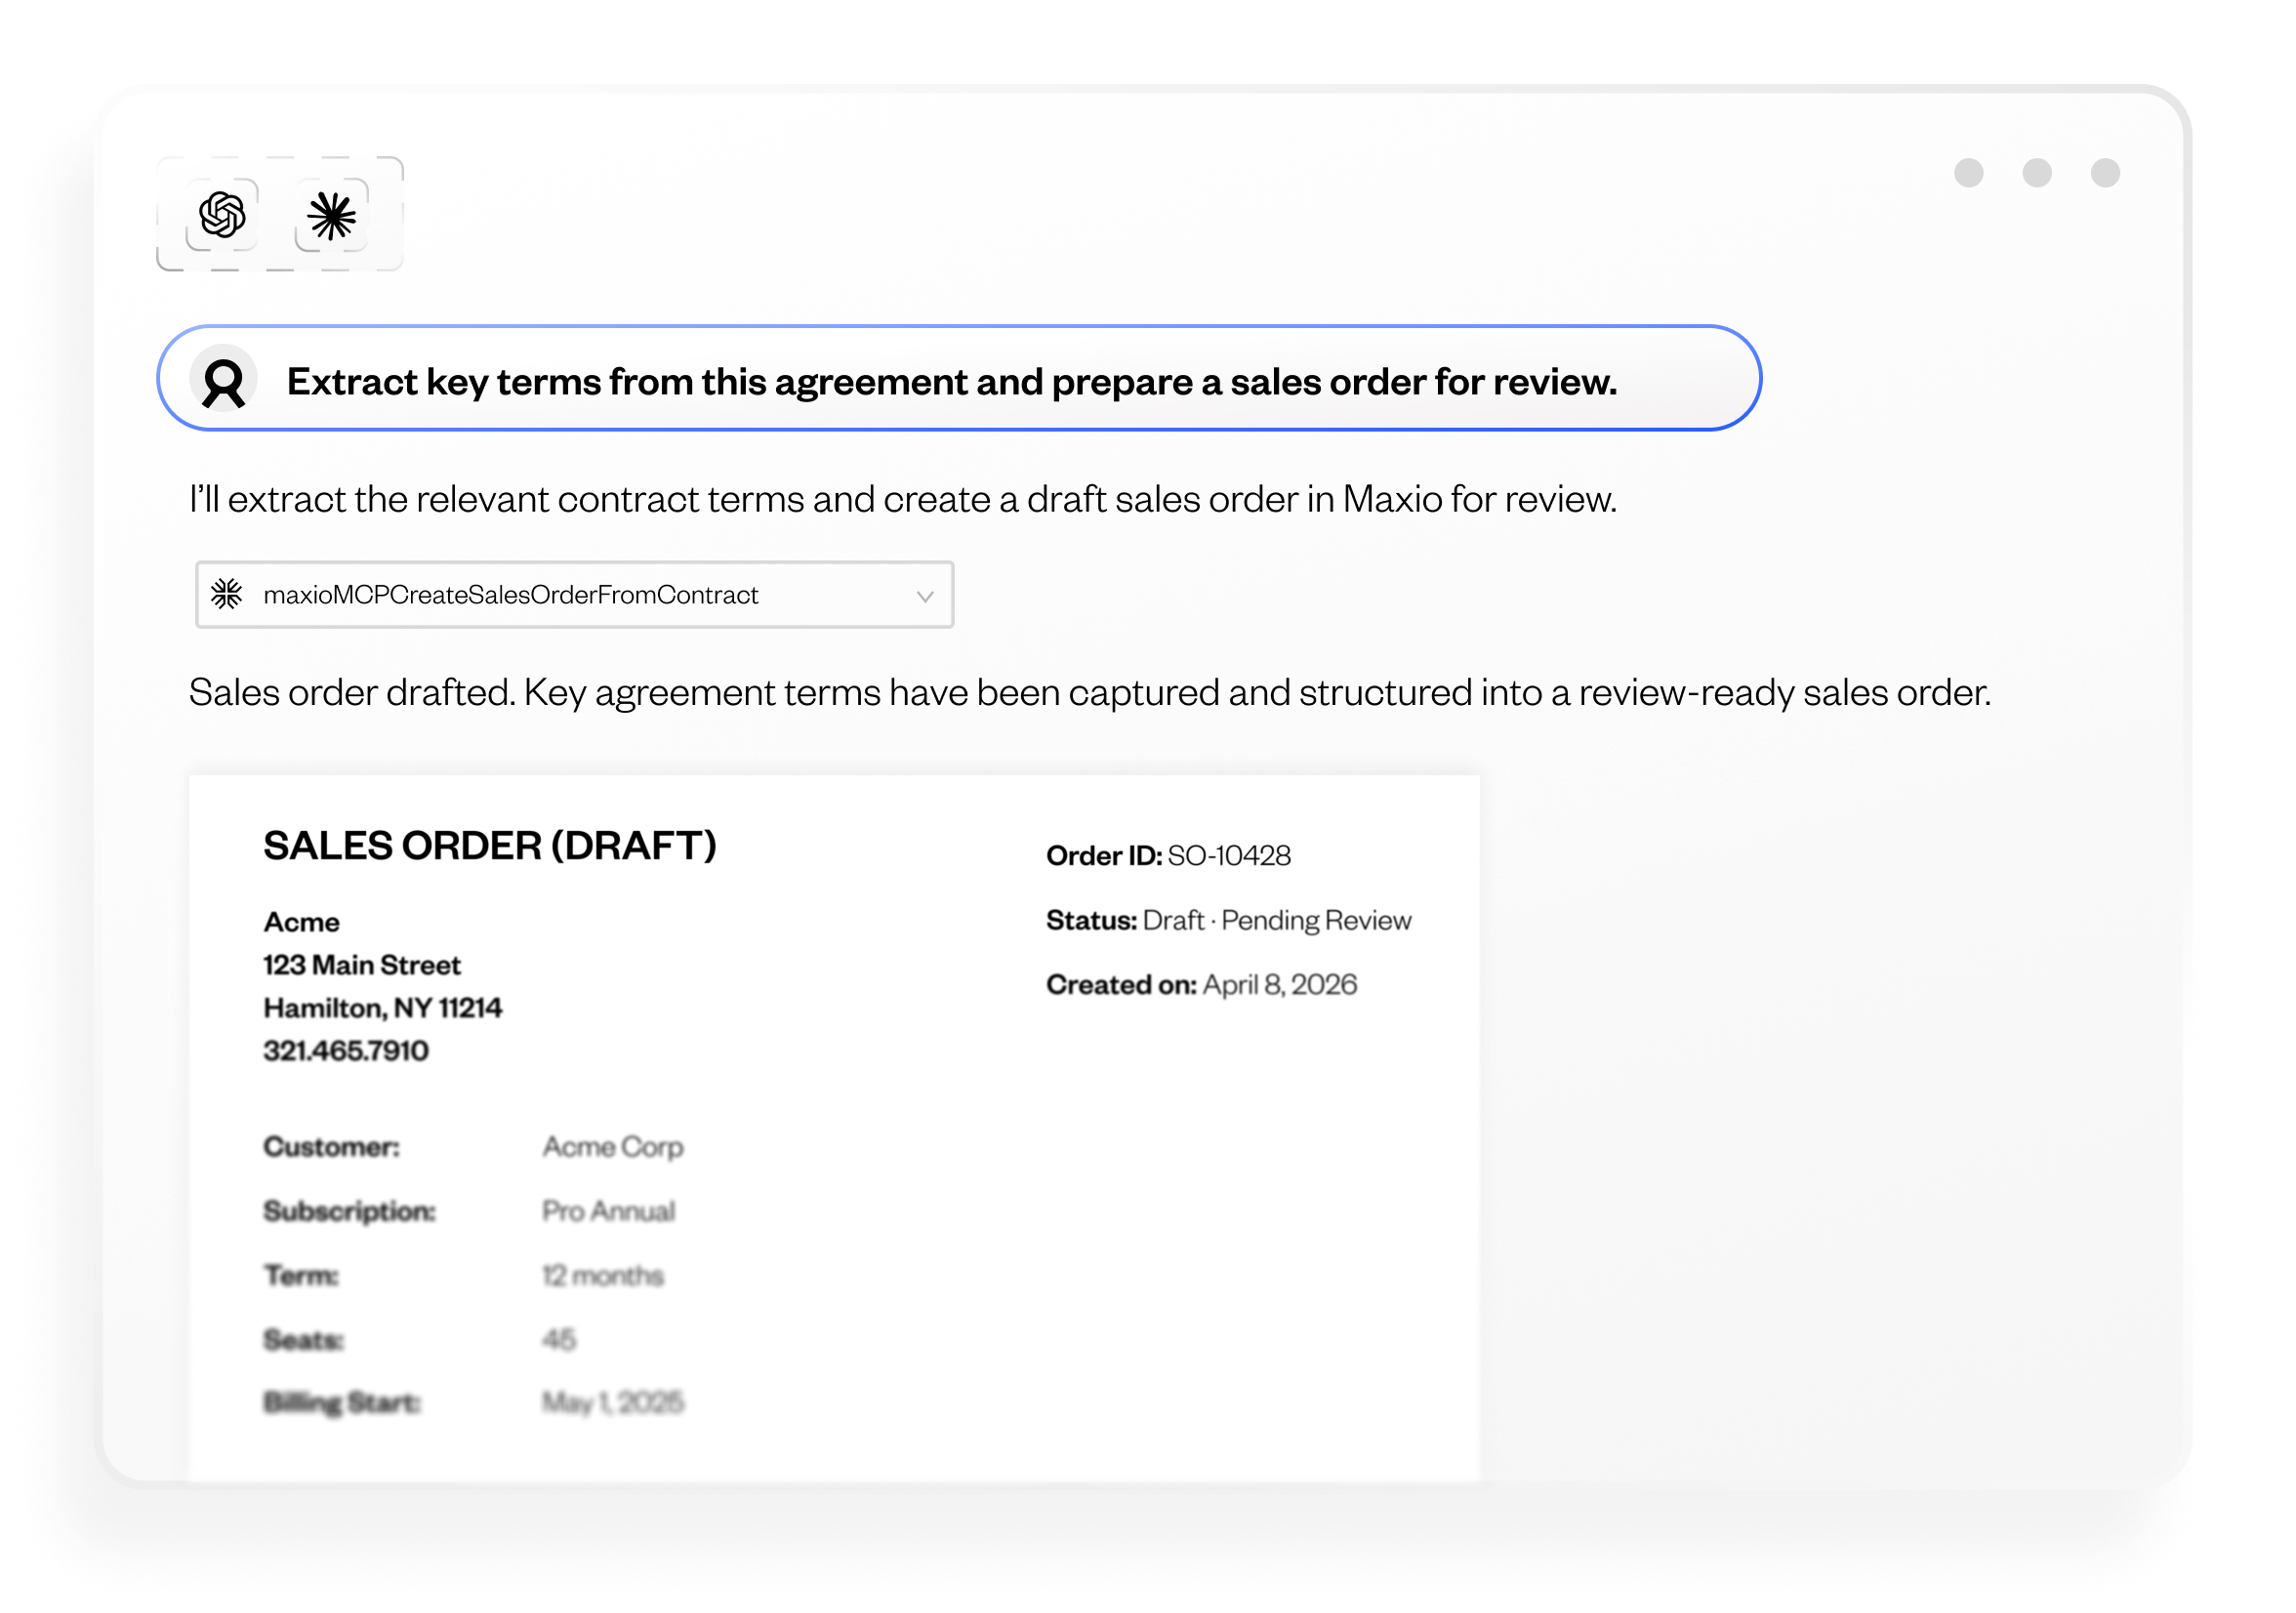Click the Draft · Pending Review status
Screen dimensions: 2296x1613
pos(1276,920)
